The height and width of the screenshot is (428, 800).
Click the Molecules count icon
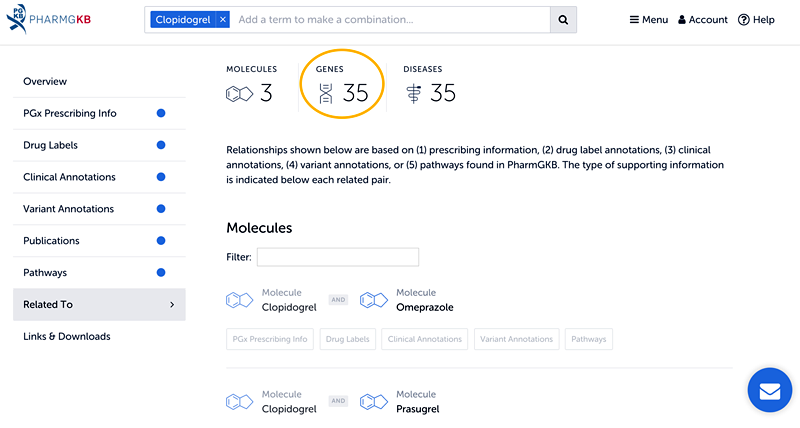click(x=239, y=94)
